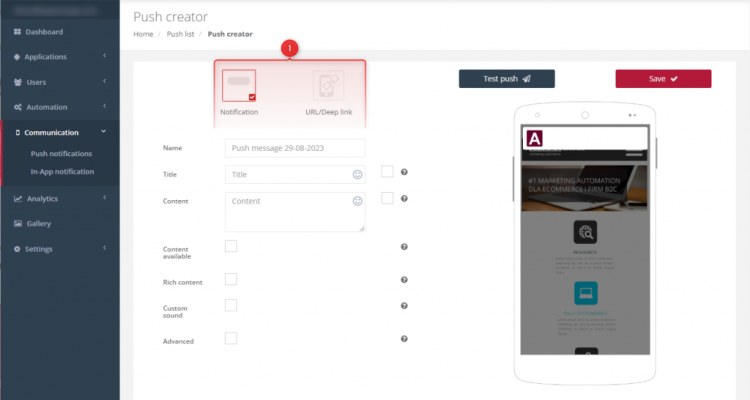
Task: Click into the Name input field
Action: [295, 148]
